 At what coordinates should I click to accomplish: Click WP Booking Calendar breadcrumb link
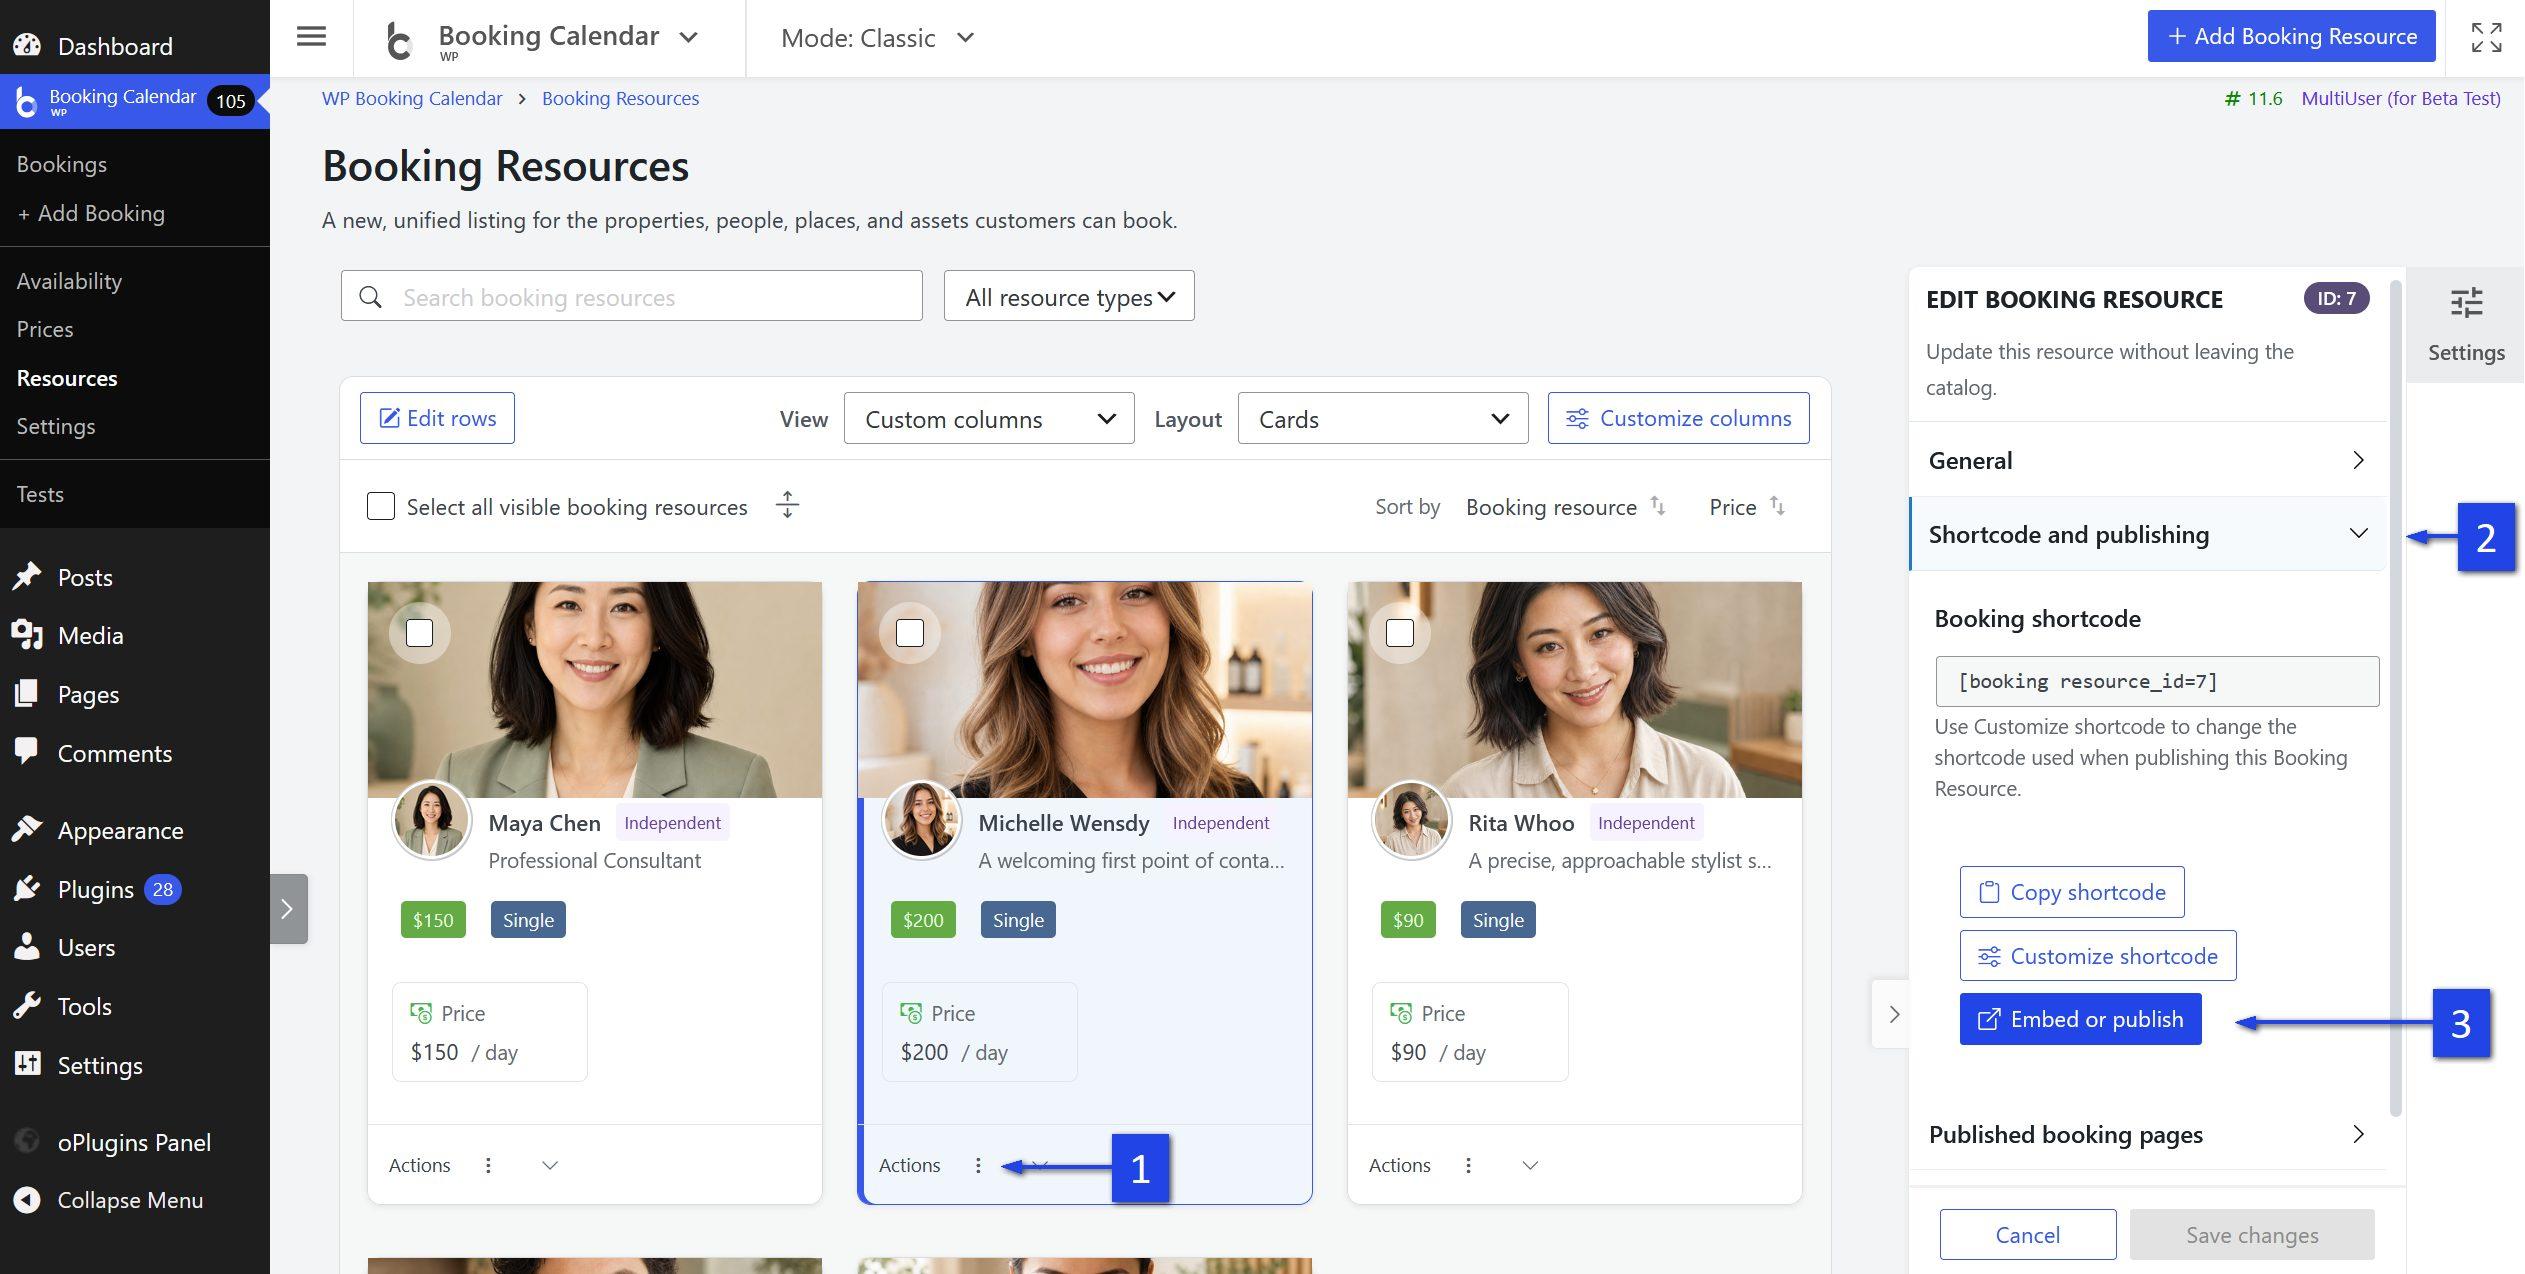pos(412,98)
